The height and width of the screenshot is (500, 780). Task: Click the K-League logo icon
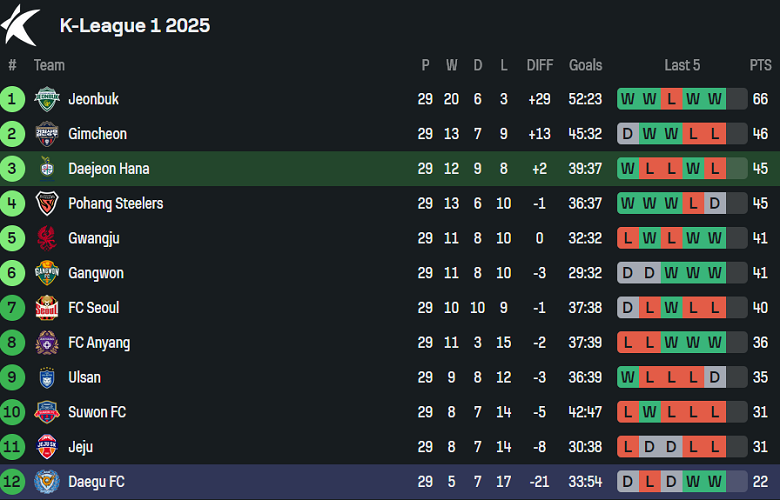[x=21, y=25]
